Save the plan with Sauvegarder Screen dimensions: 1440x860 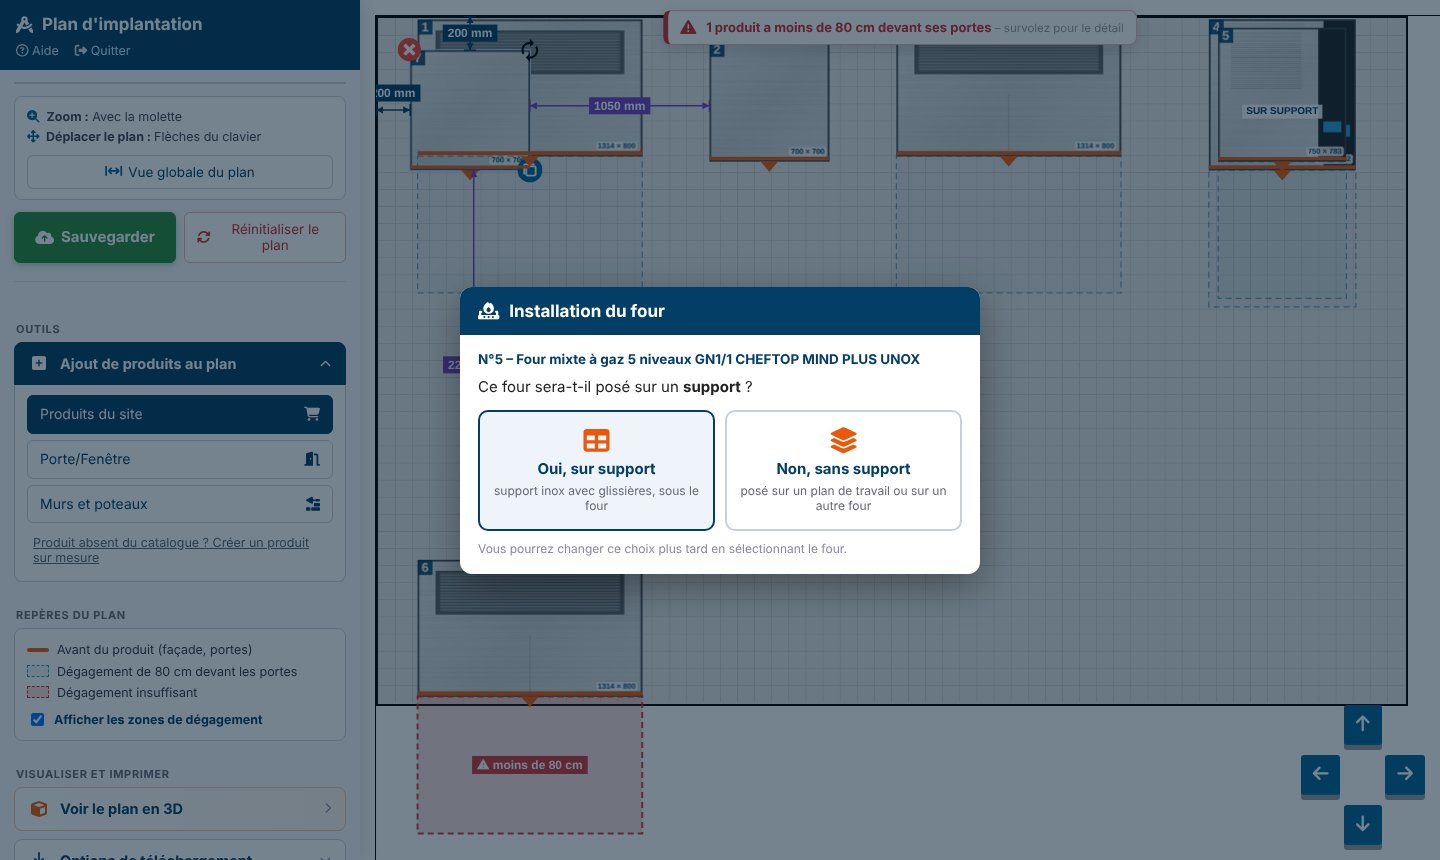tap(95, 237)
